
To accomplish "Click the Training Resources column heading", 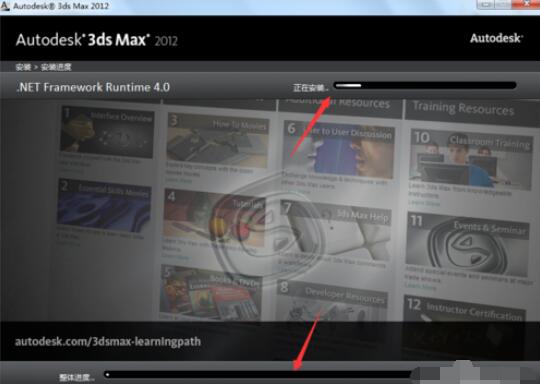I will tap(463, 108).
